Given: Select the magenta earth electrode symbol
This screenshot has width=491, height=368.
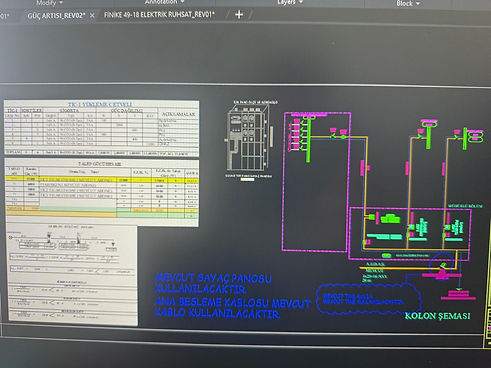Looking at the screenshot, I should [x=458, y=295].
